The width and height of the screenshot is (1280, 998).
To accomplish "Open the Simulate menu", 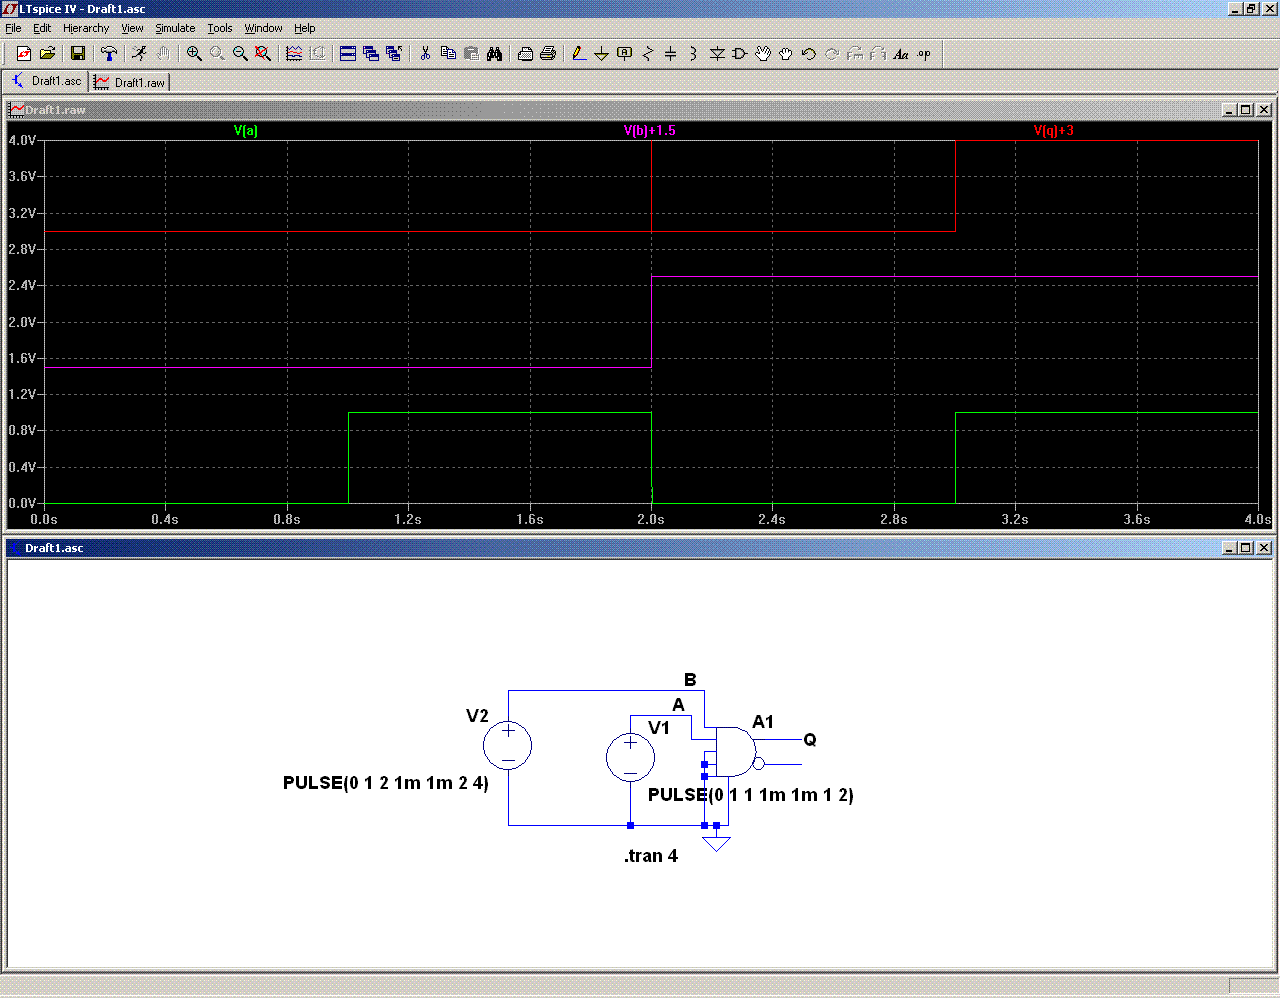I will click(175, 28).
